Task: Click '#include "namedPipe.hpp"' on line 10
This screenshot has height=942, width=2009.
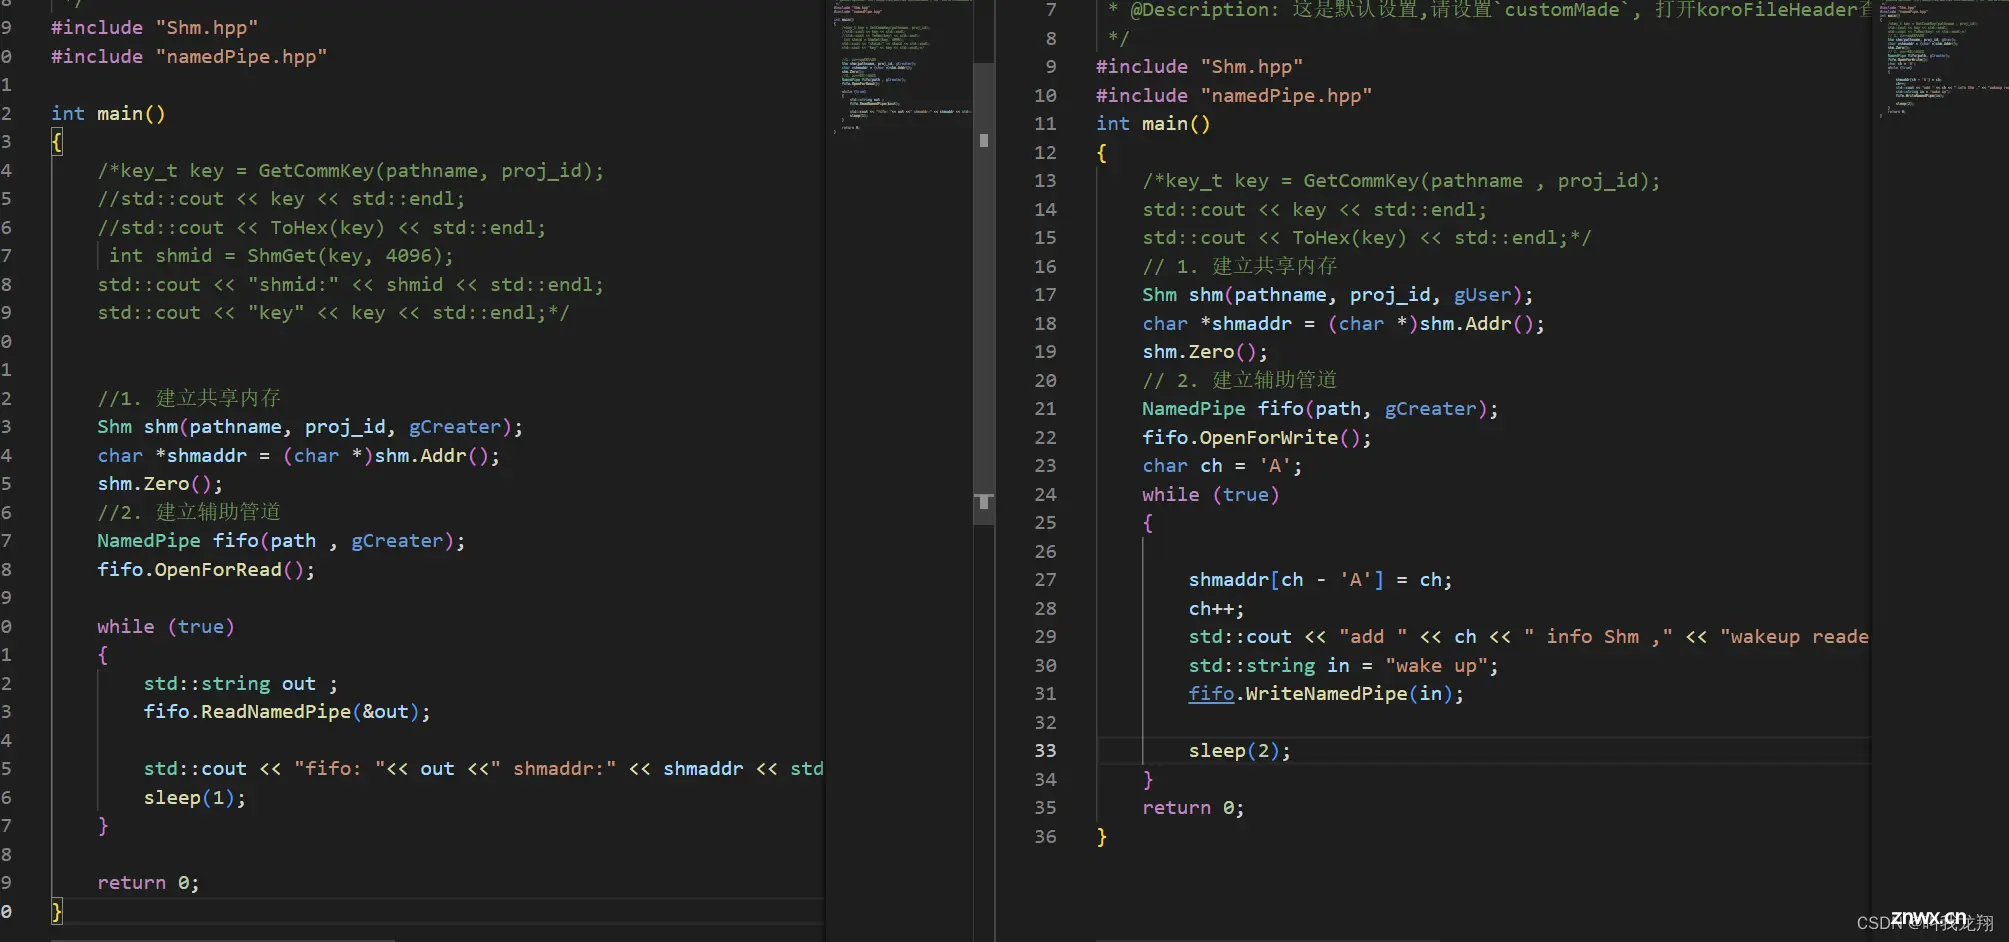Action: pyautogui.click(x=1234, y=96)
